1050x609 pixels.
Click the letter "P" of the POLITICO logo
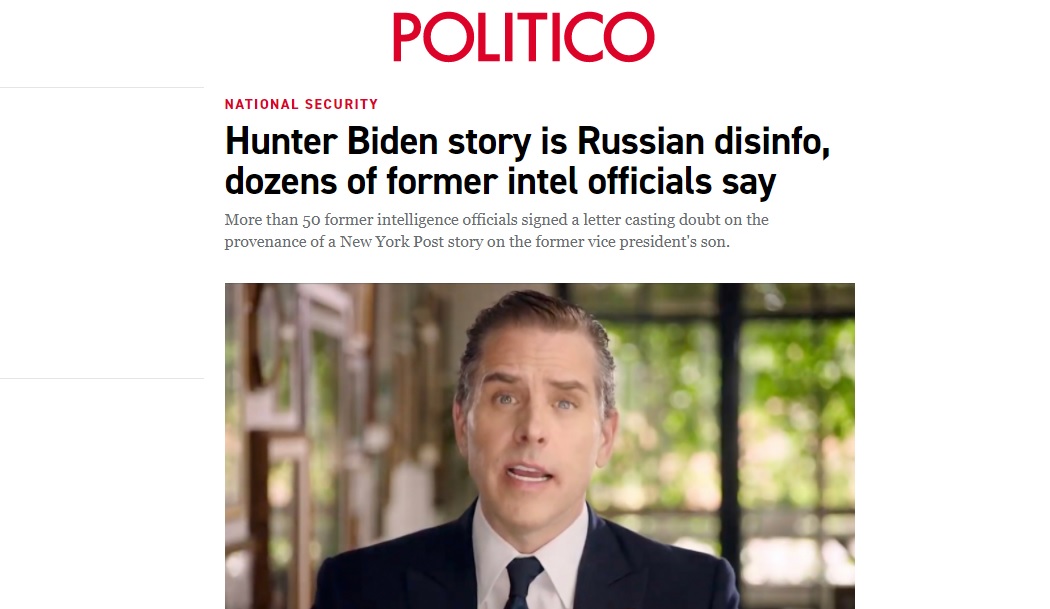coord(406,37)
